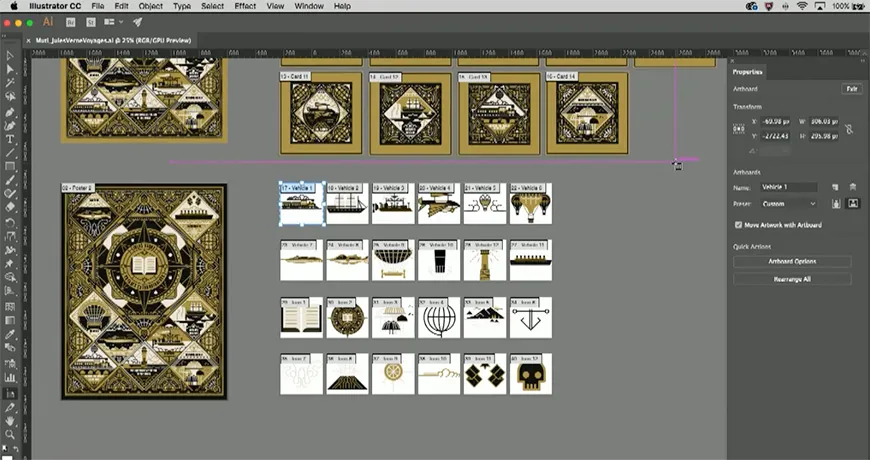Viewport: 870px width, 460px height.
Task: Select the Hand tool
Action: (10, 421)
